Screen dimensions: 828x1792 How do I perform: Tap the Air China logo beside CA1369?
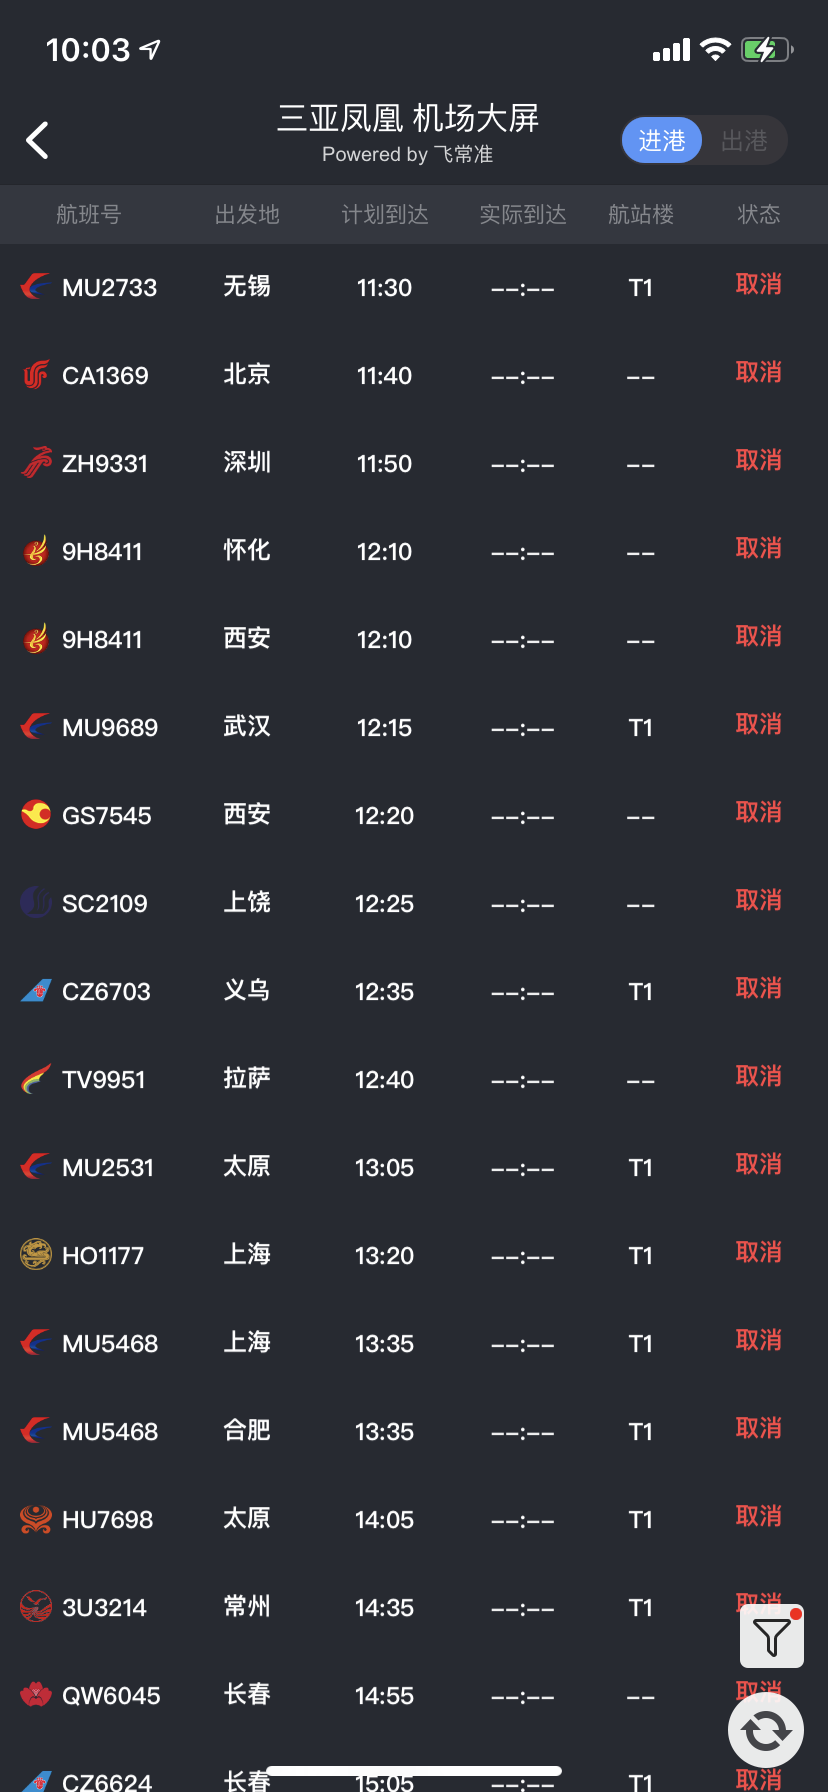coord(36,375)
